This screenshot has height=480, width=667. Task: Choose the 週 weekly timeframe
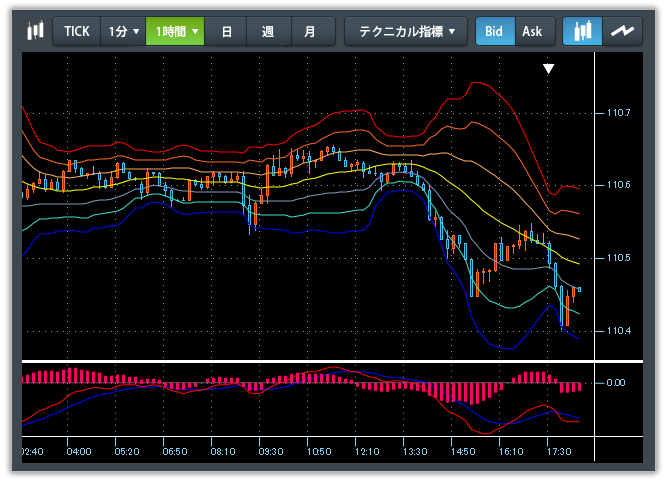coord(268,31)
